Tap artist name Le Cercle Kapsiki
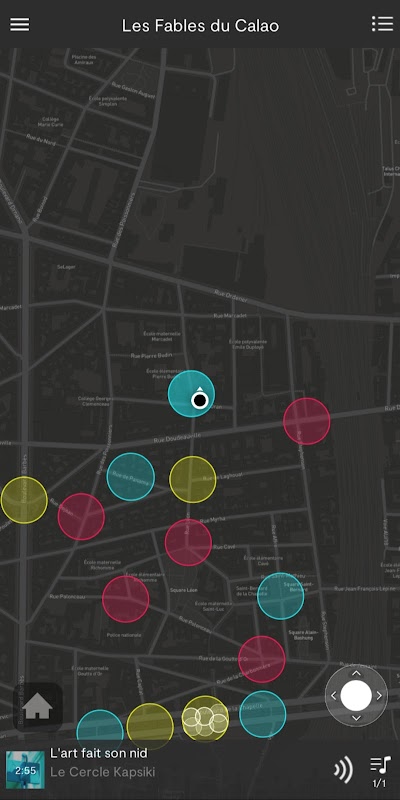This screenshot has height=800, width=400. click(x=103, y=772)
